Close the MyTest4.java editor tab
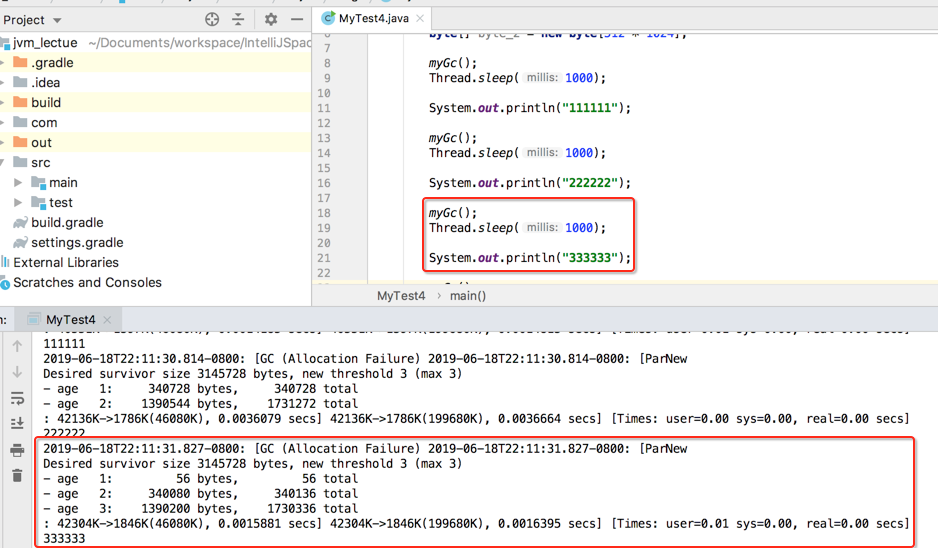The image size is (938, 548). [x=420, y=19]
